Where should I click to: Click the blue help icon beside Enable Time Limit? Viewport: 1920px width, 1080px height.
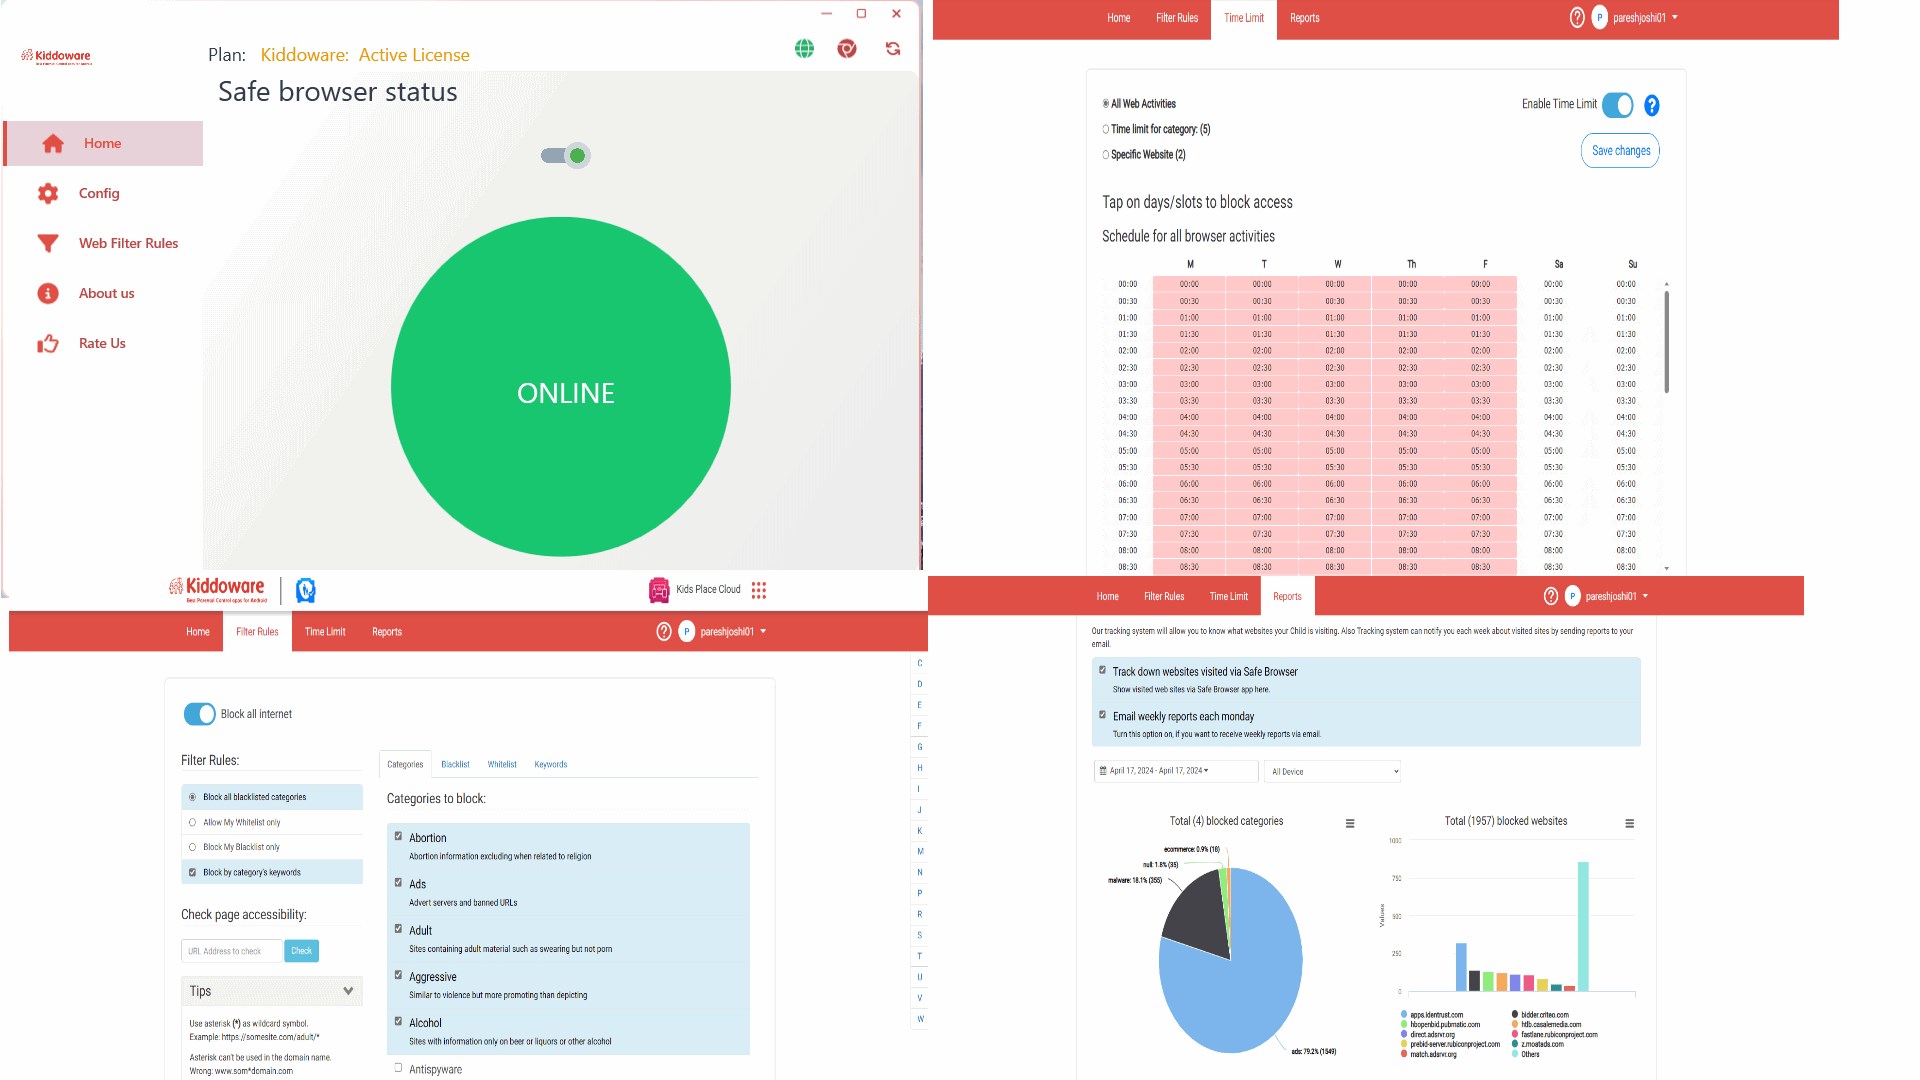pos(1652,105)
